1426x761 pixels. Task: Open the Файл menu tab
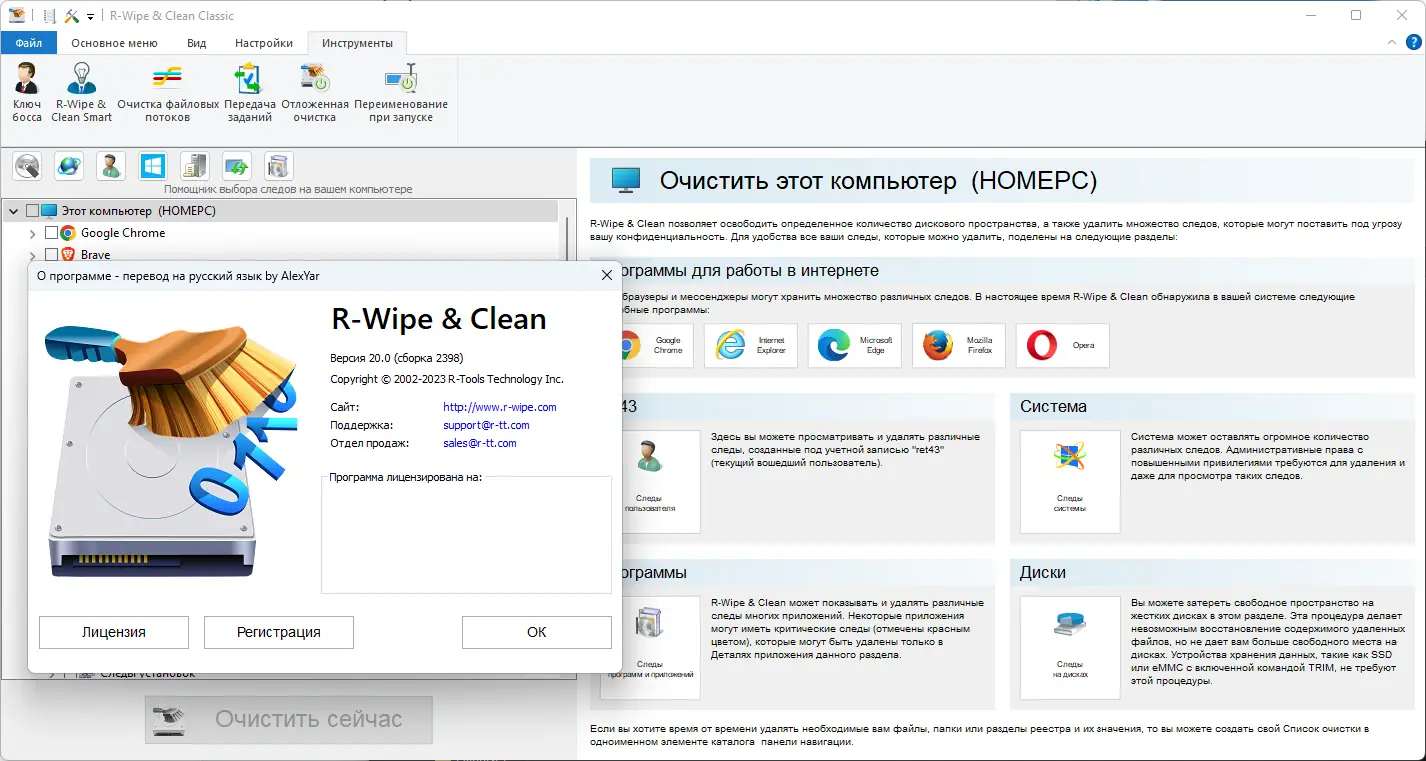click(x=29, y=43)
